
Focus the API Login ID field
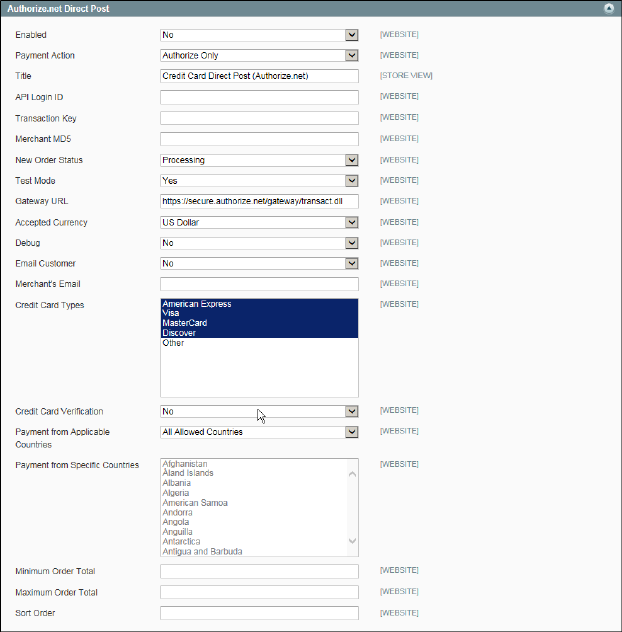pyautogui.click(x=259, y=97)
